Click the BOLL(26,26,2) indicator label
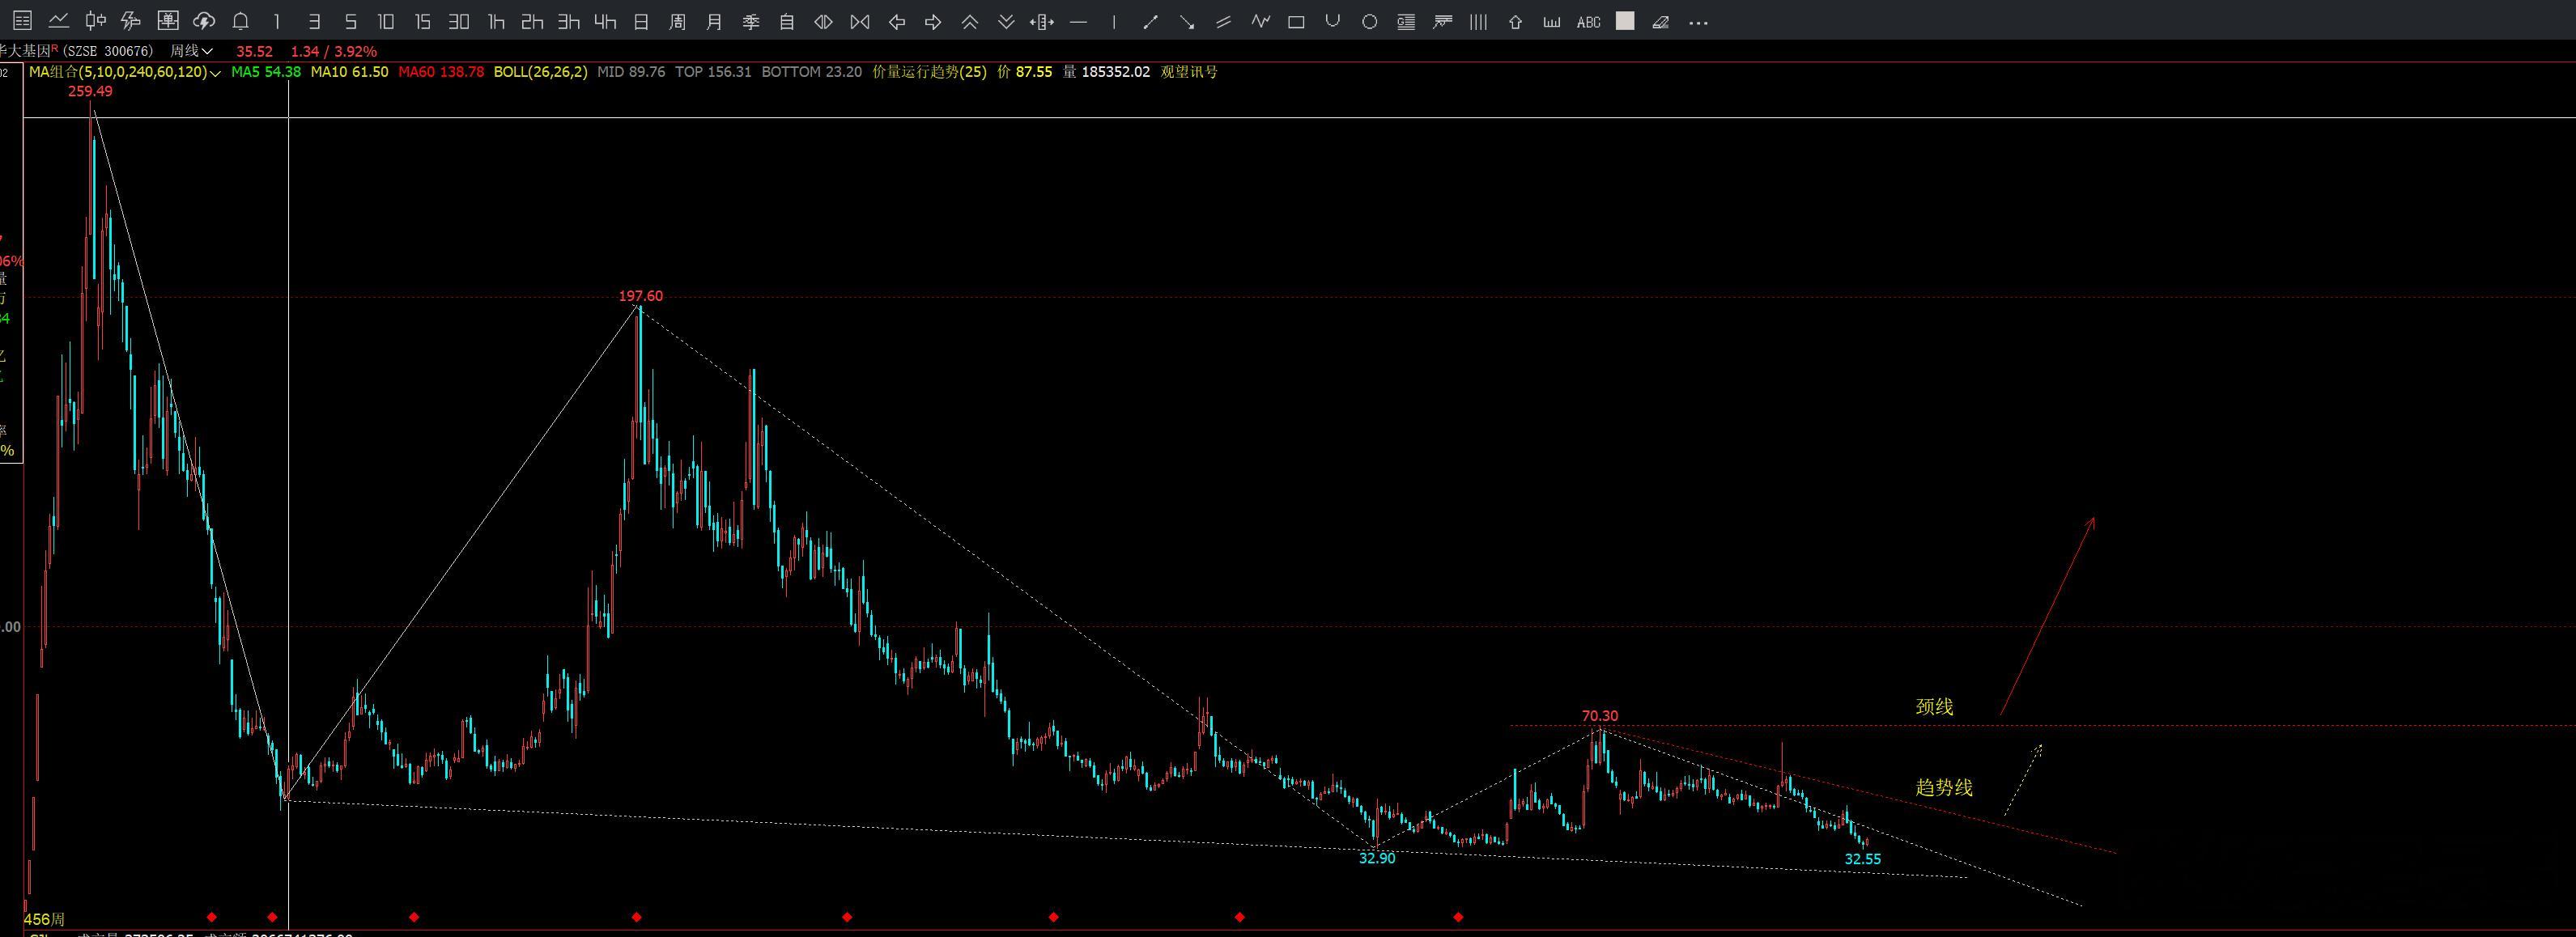2576x937 pixels. pyautogui.click(x=541, y=72)
